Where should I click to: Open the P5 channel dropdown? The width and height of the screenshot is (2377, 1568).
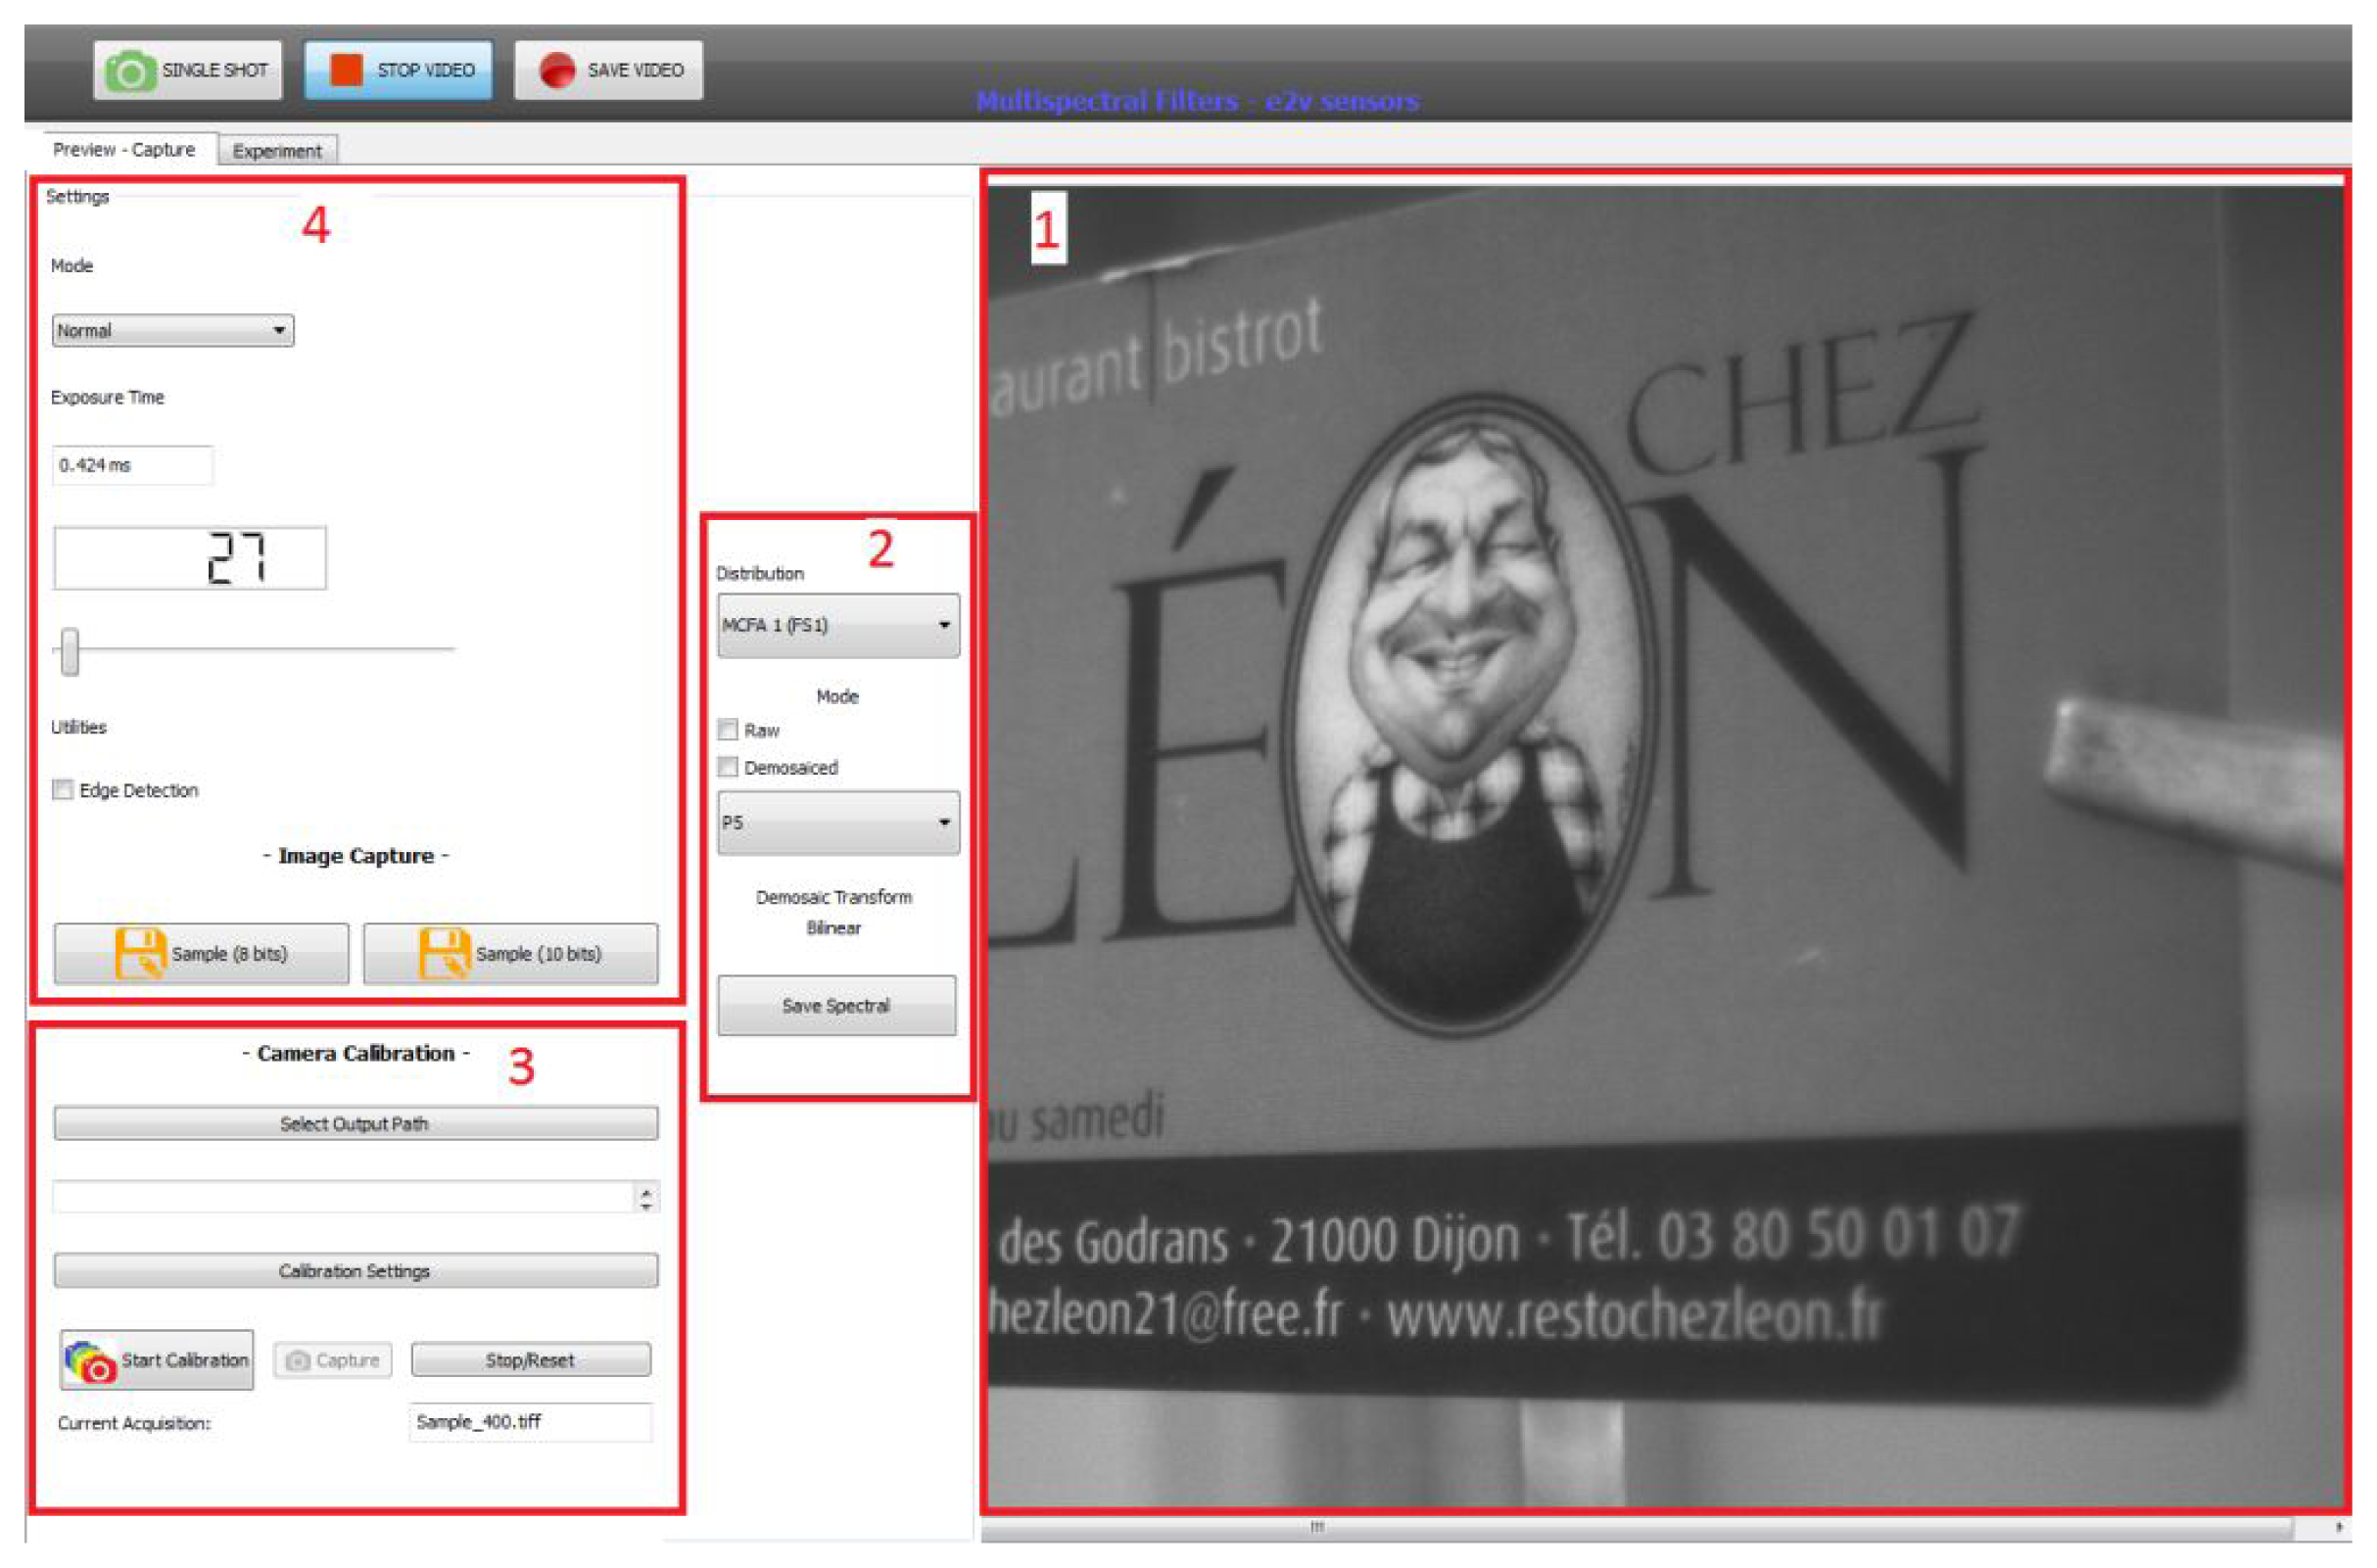838,823
